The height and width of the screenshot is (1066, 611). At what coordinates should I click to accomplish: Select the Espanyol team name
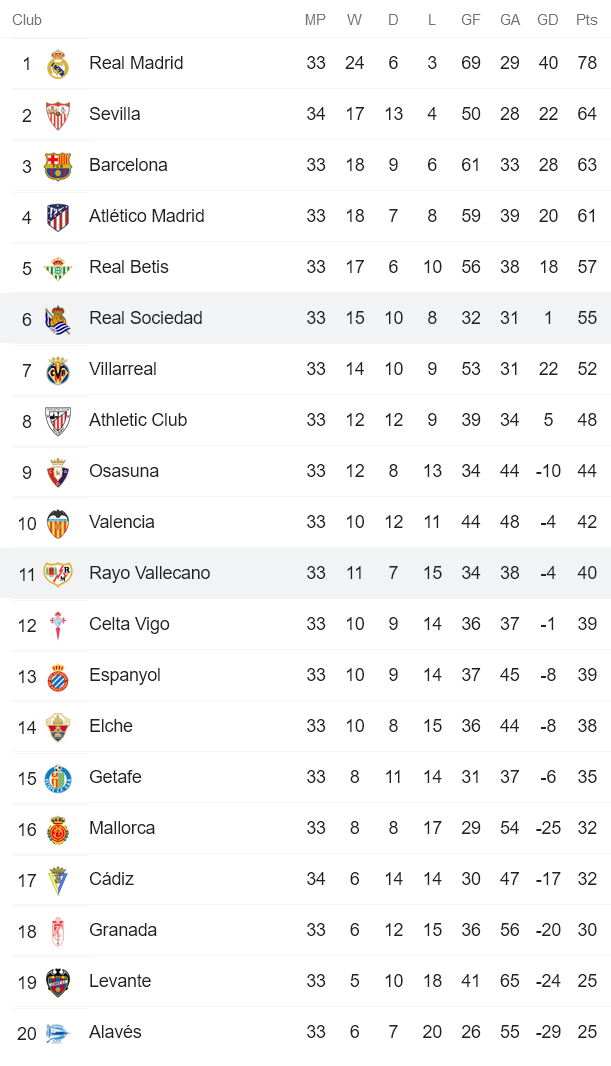click(x=125, y=674)
